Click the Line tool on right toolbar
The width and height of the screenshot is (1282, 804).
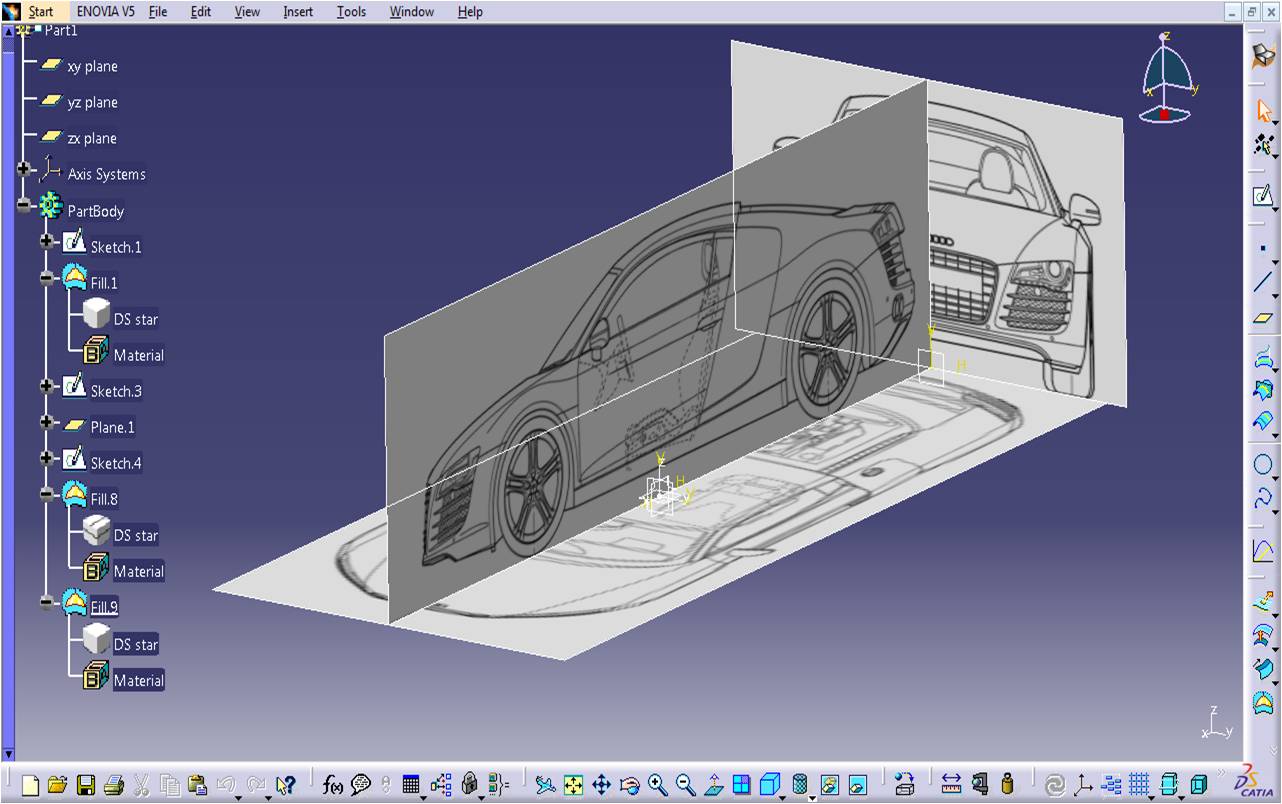point(1263,283)
